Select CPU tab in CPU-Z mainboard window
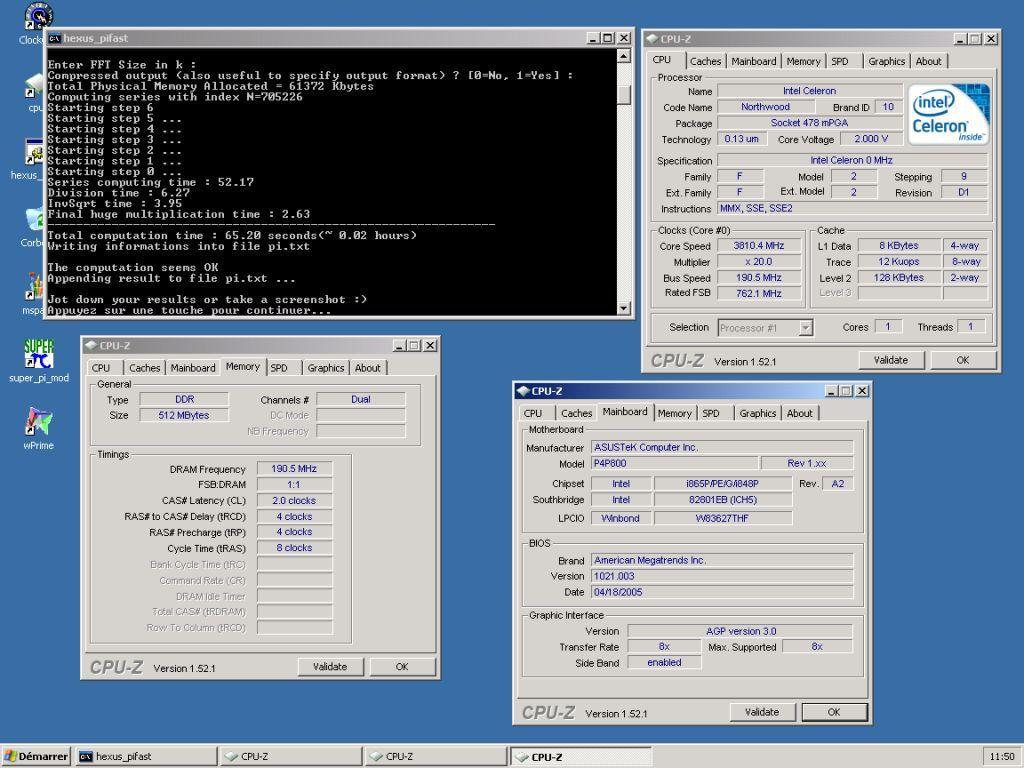Screen dimensions: 1024x768 pos(533,413)
